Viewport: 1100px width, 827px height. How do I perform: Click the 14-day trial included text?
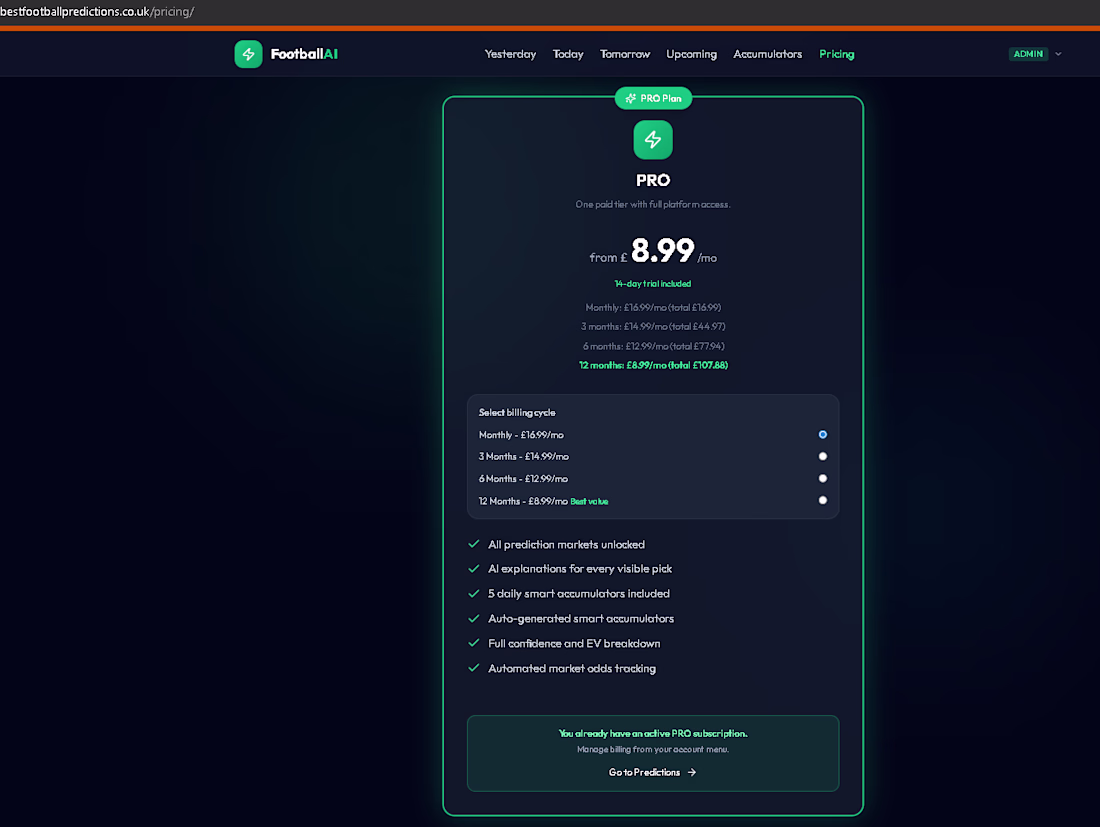click(653, 283)
